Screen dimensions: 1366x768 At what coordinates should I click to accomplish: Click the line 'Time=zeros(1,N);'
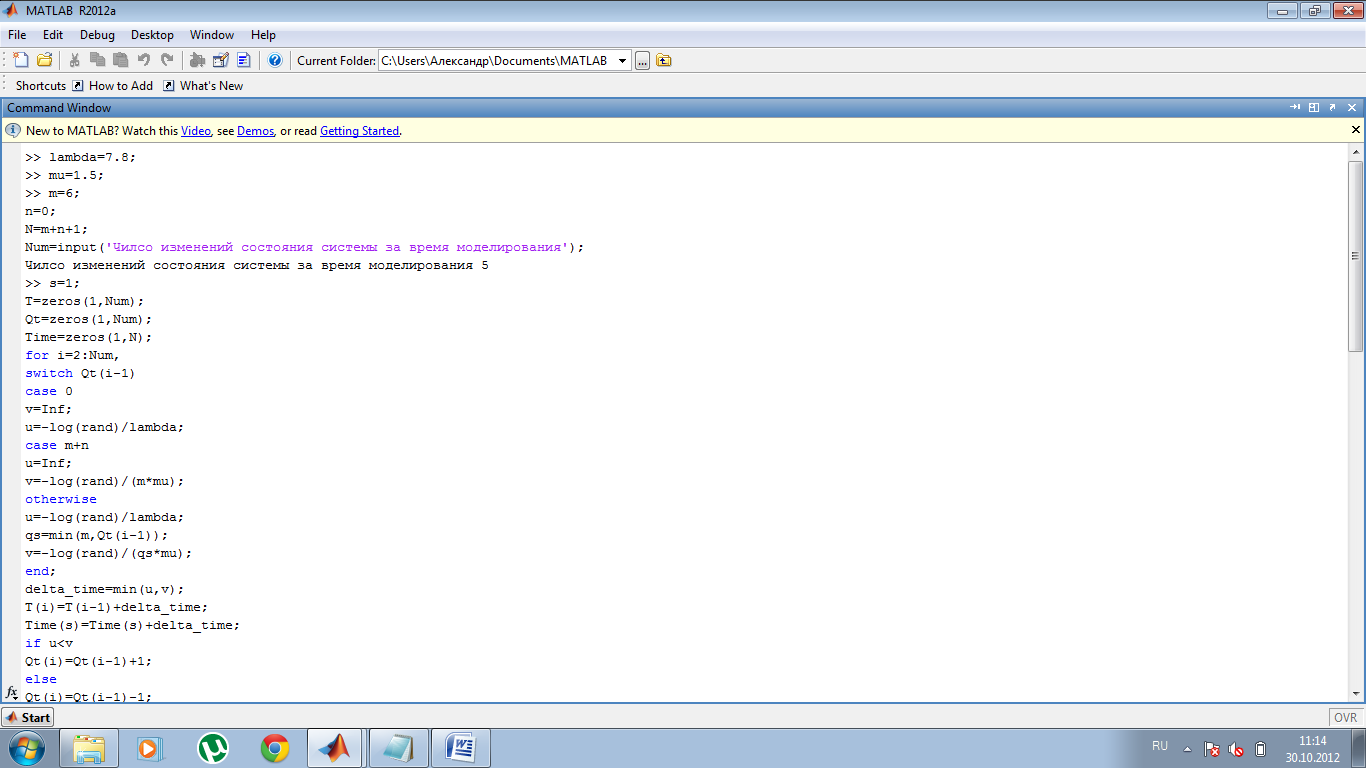[x=89, y=337]
